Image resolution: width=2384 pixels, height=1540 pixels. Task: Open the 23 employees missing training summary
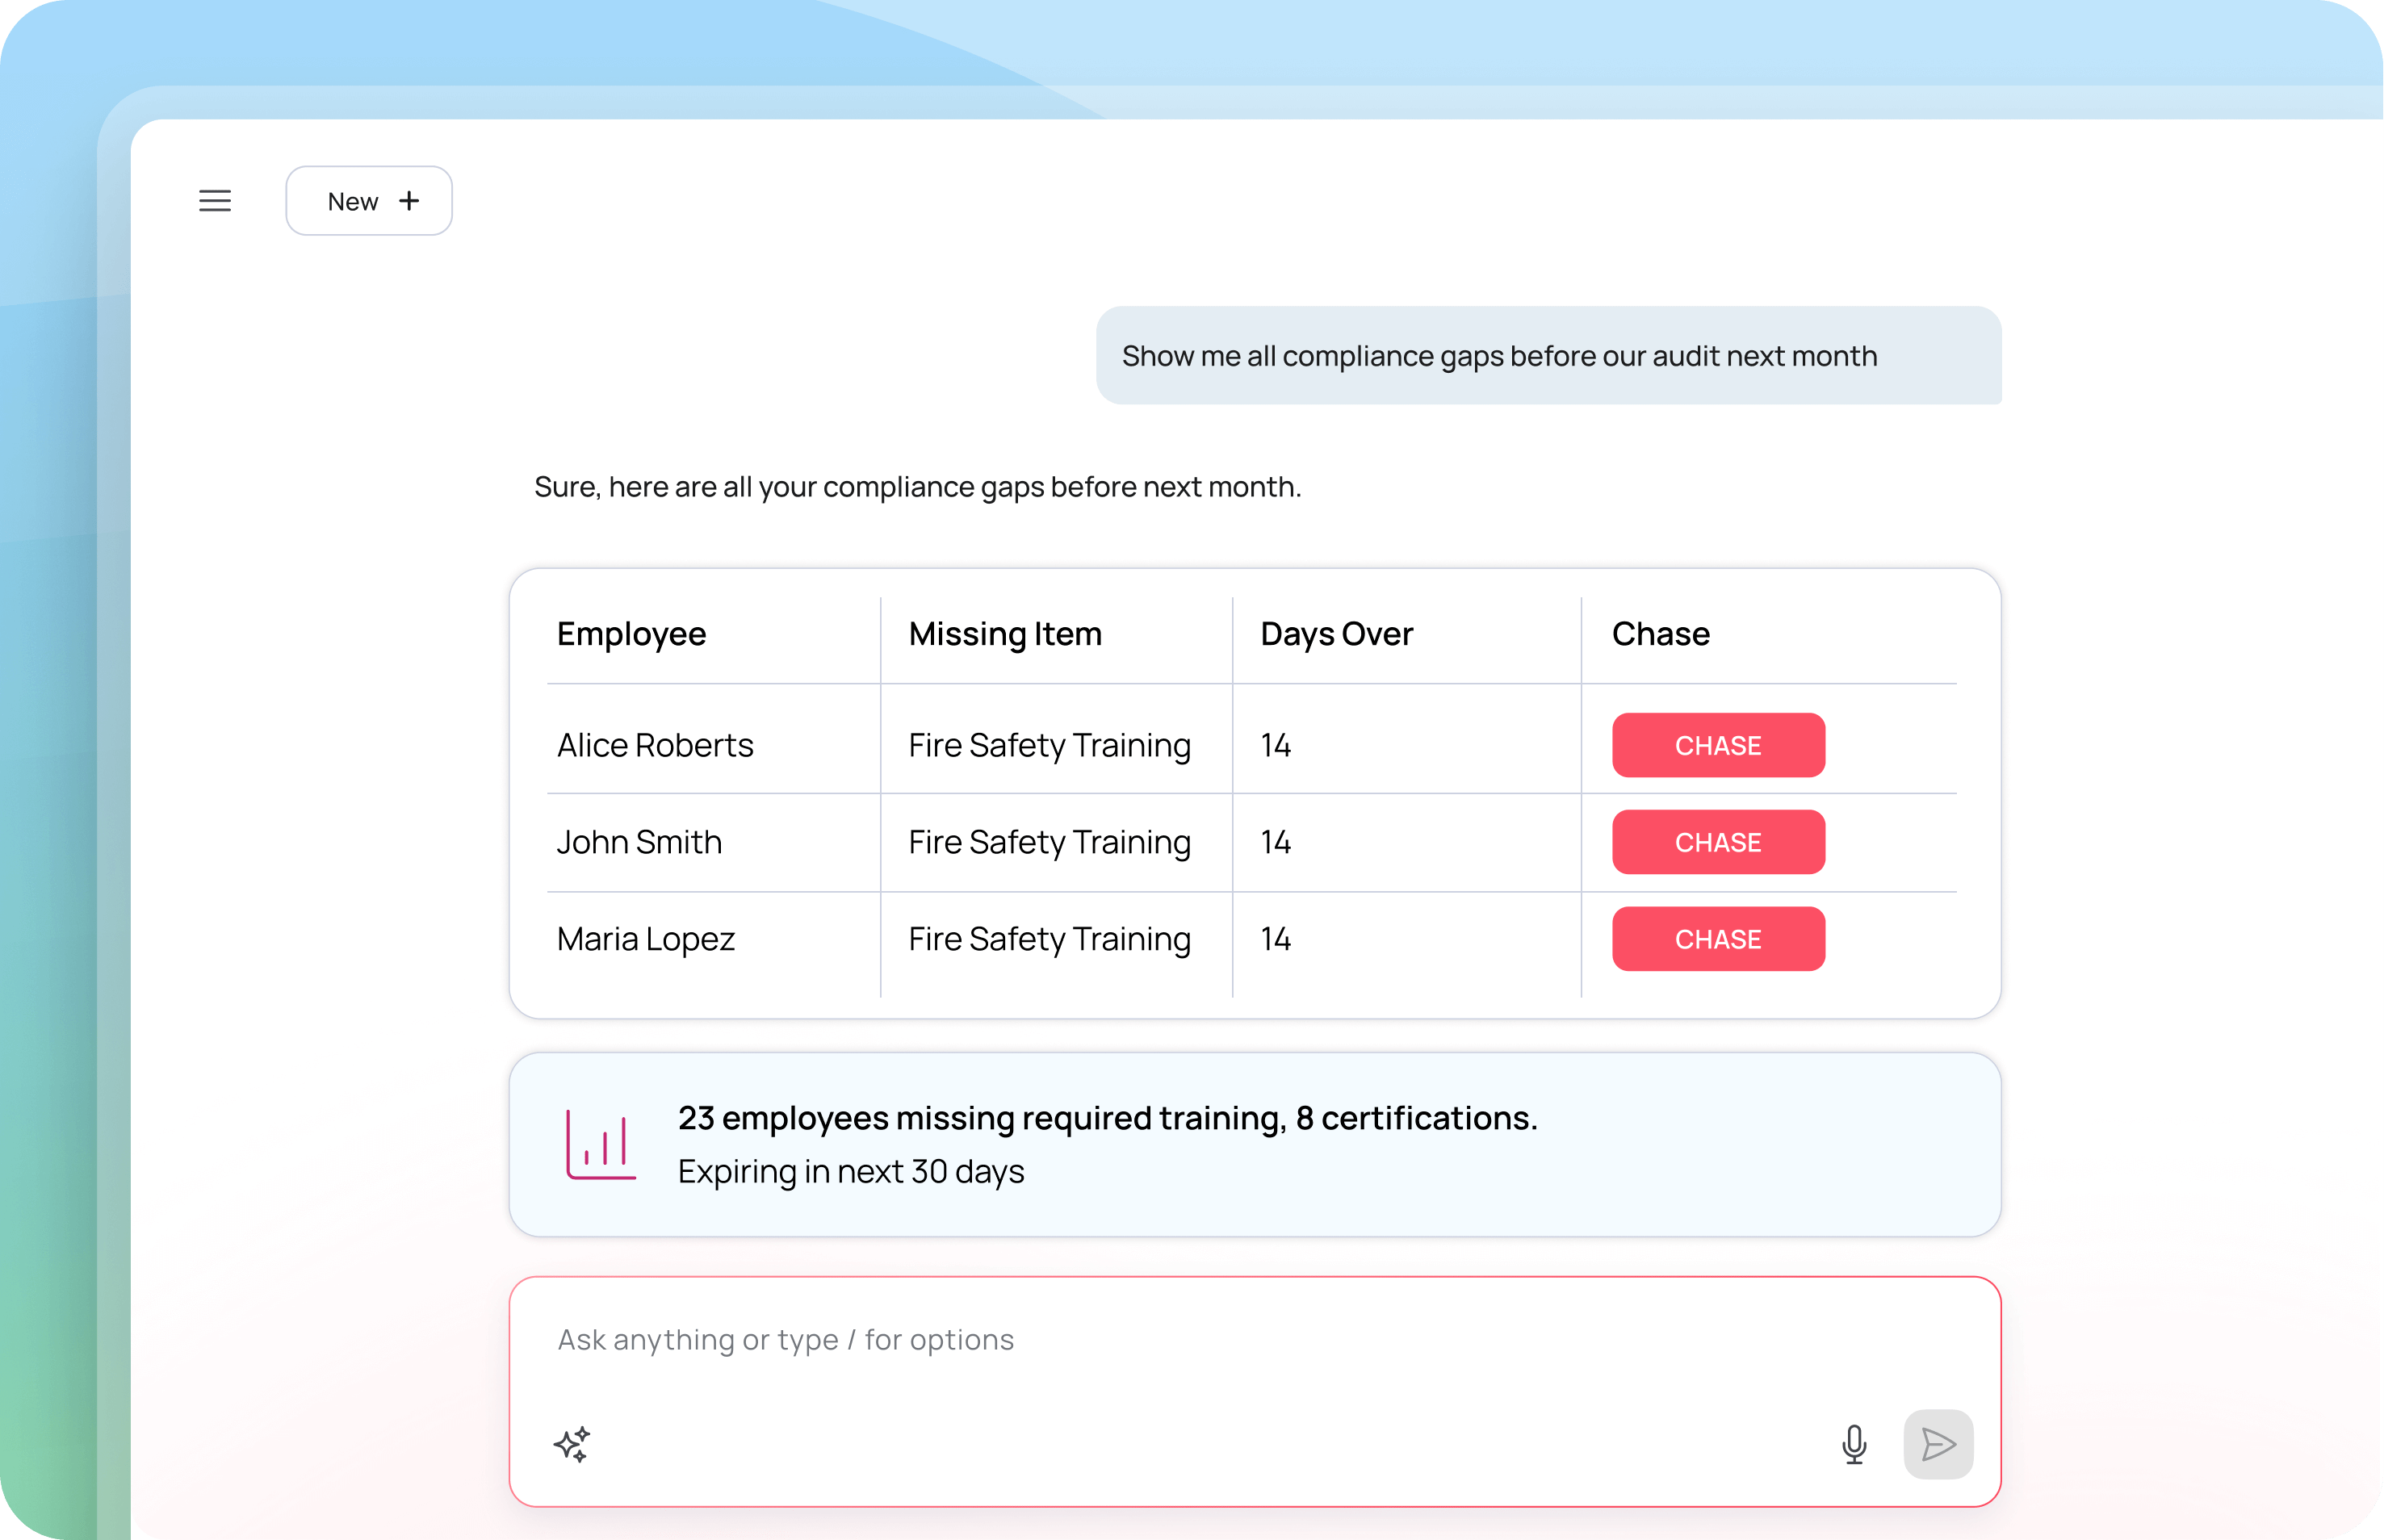click(x=1107, y=1118)
